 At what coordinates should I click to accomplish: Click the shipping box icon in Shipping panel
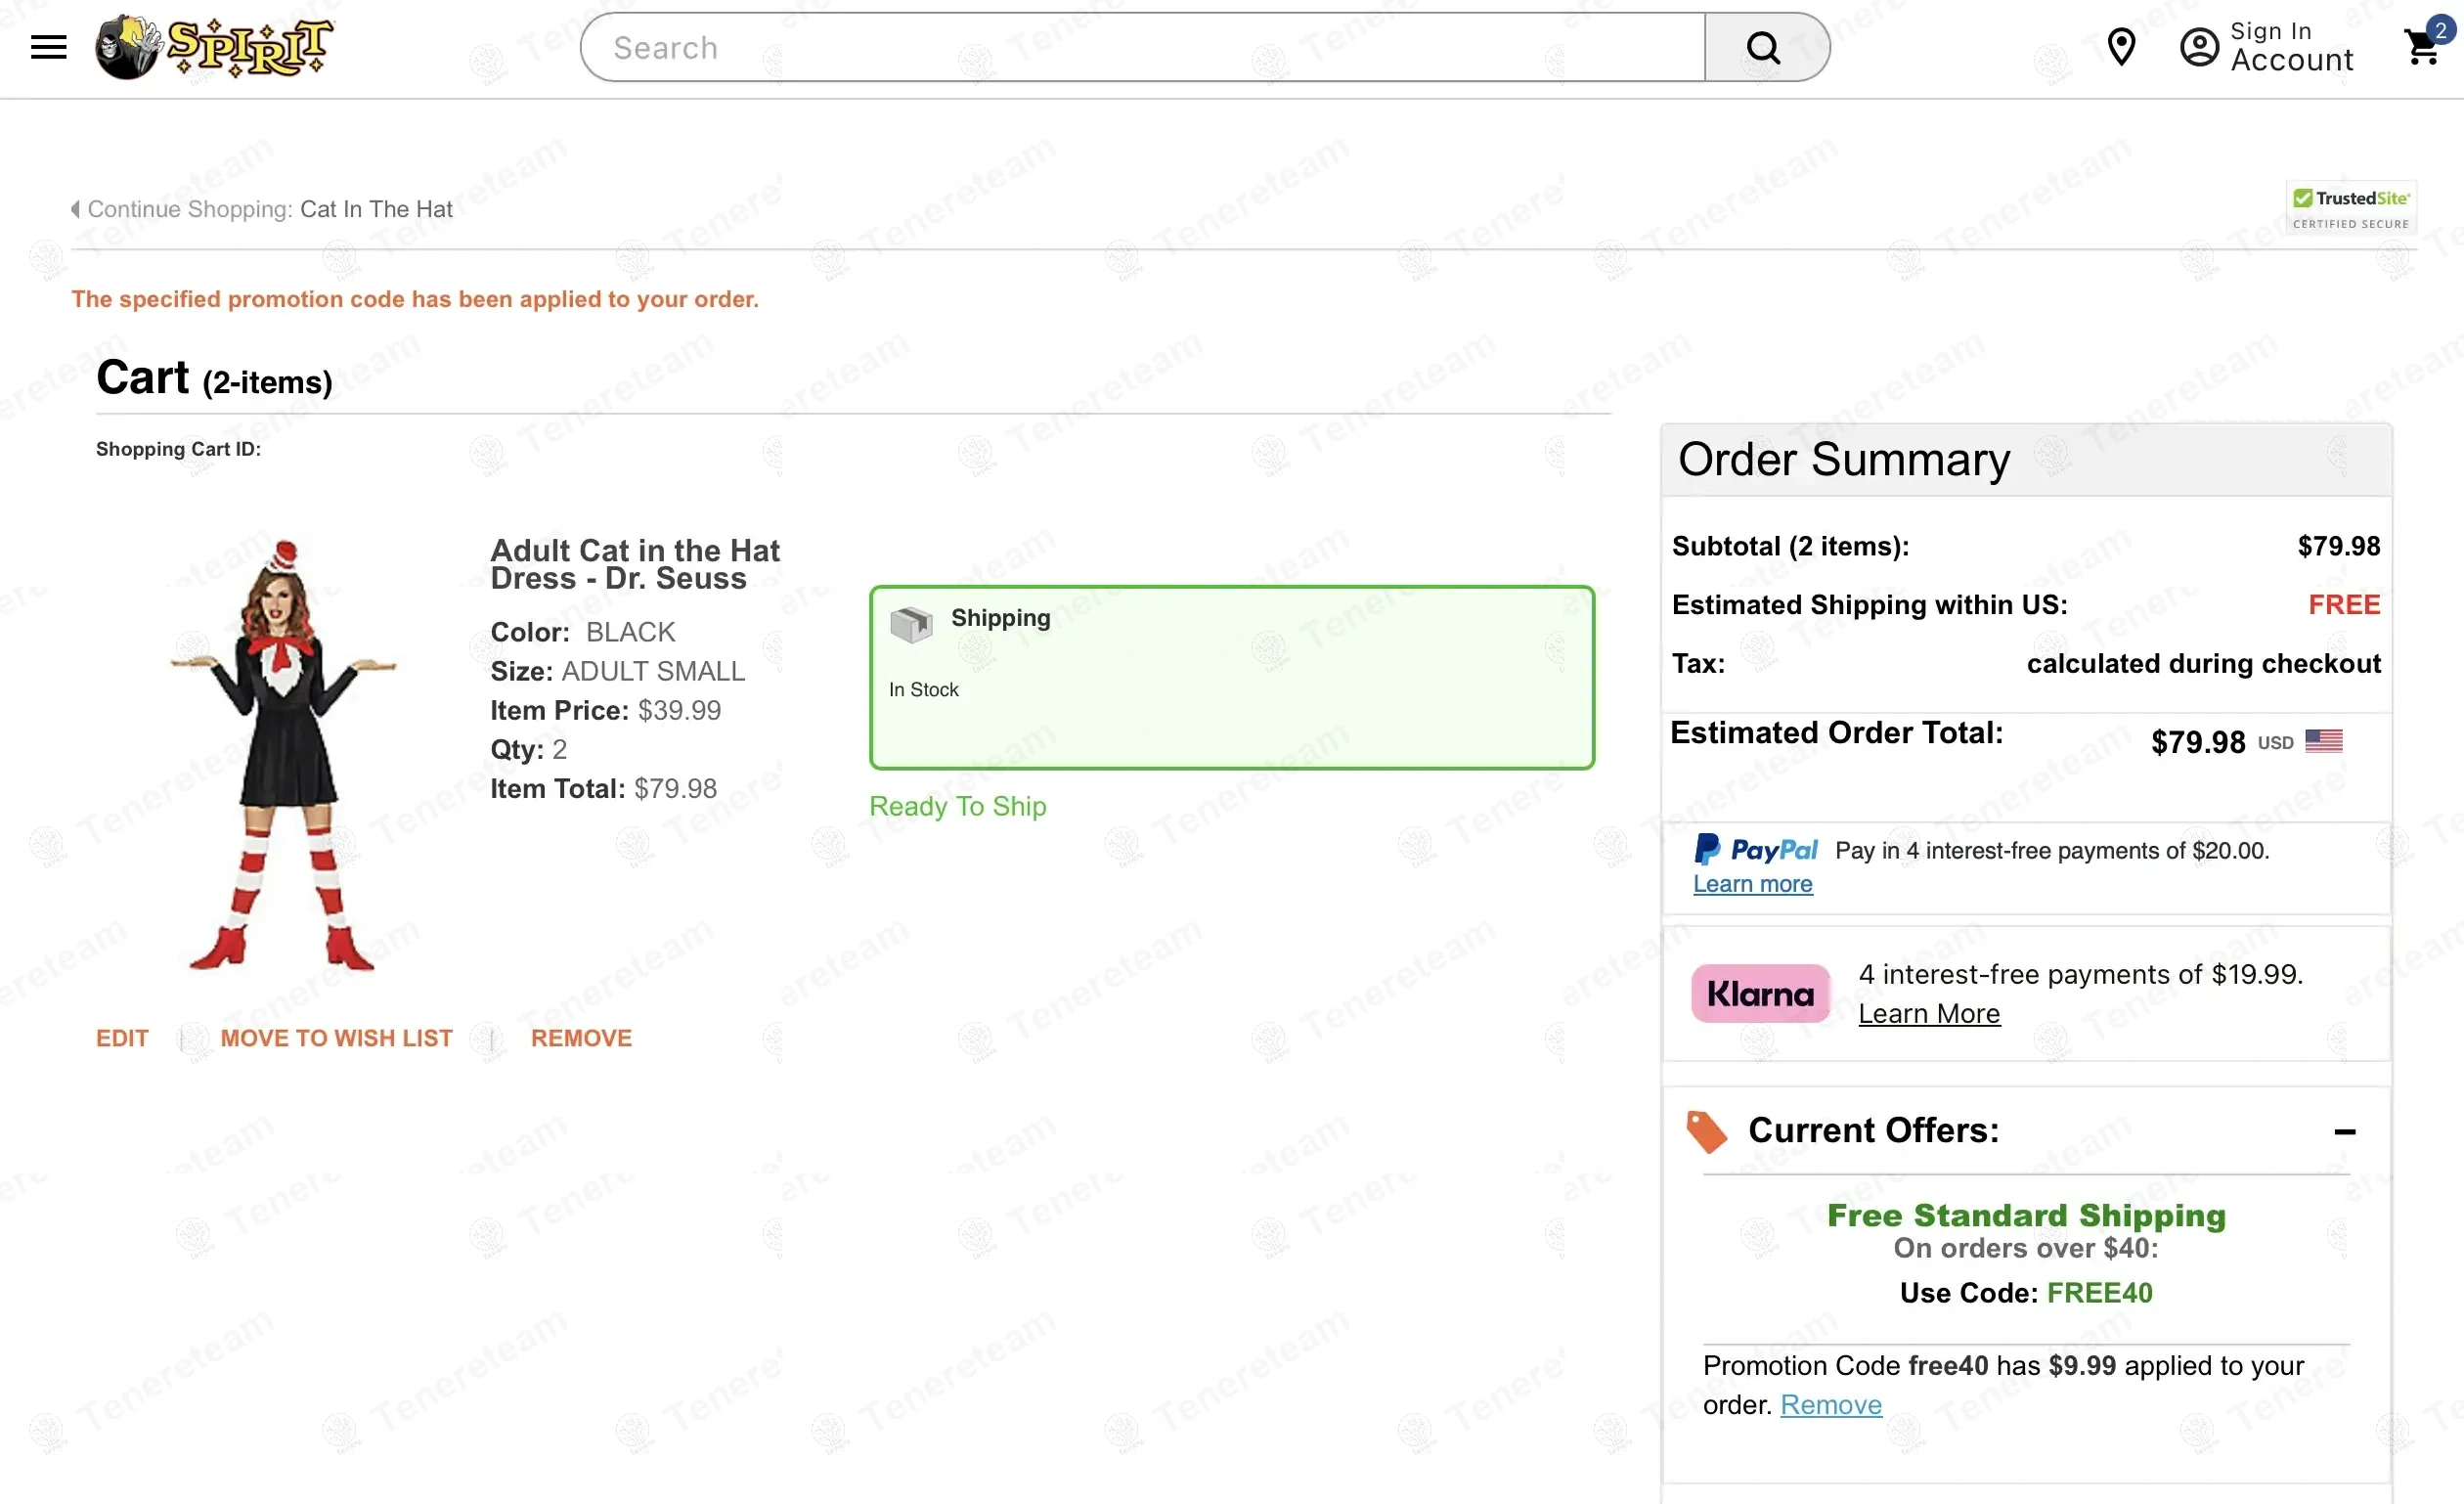(x=911, y=622)
